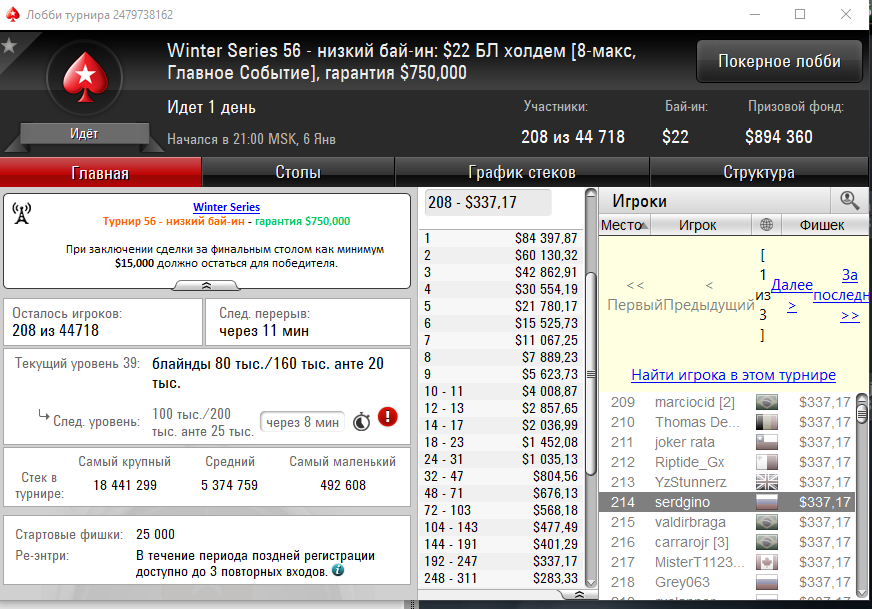Jump to last players page link
This screenshot has width=872, height=609.
pyautogui.click(x=841, y=295)
